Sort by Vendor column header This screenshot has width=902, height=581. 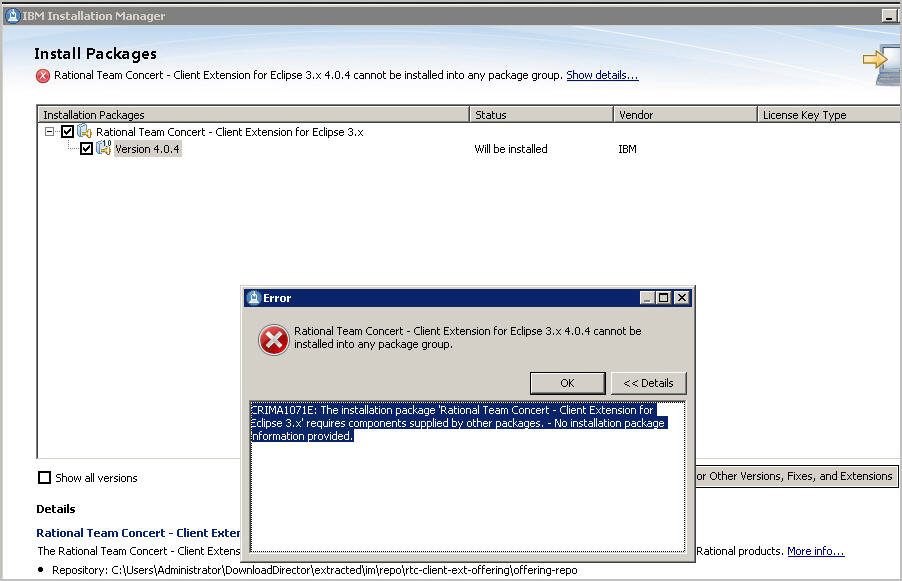coord(685,114)
